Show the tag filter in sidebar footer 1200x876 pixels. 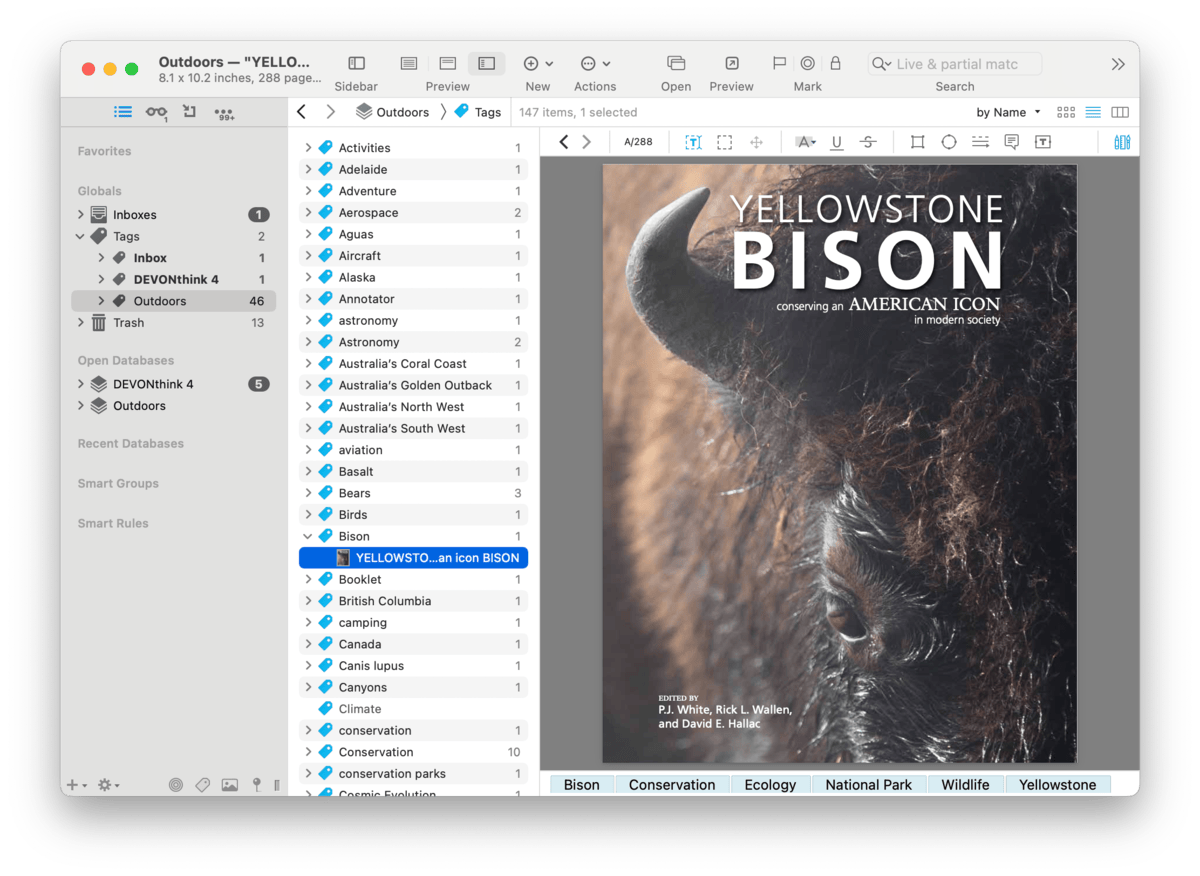point(203,785)
